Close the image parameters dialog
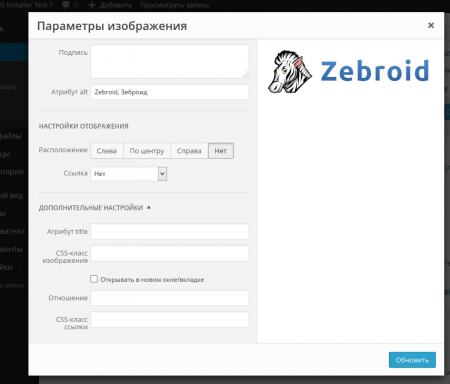450x384 pixels. (431, 25)
